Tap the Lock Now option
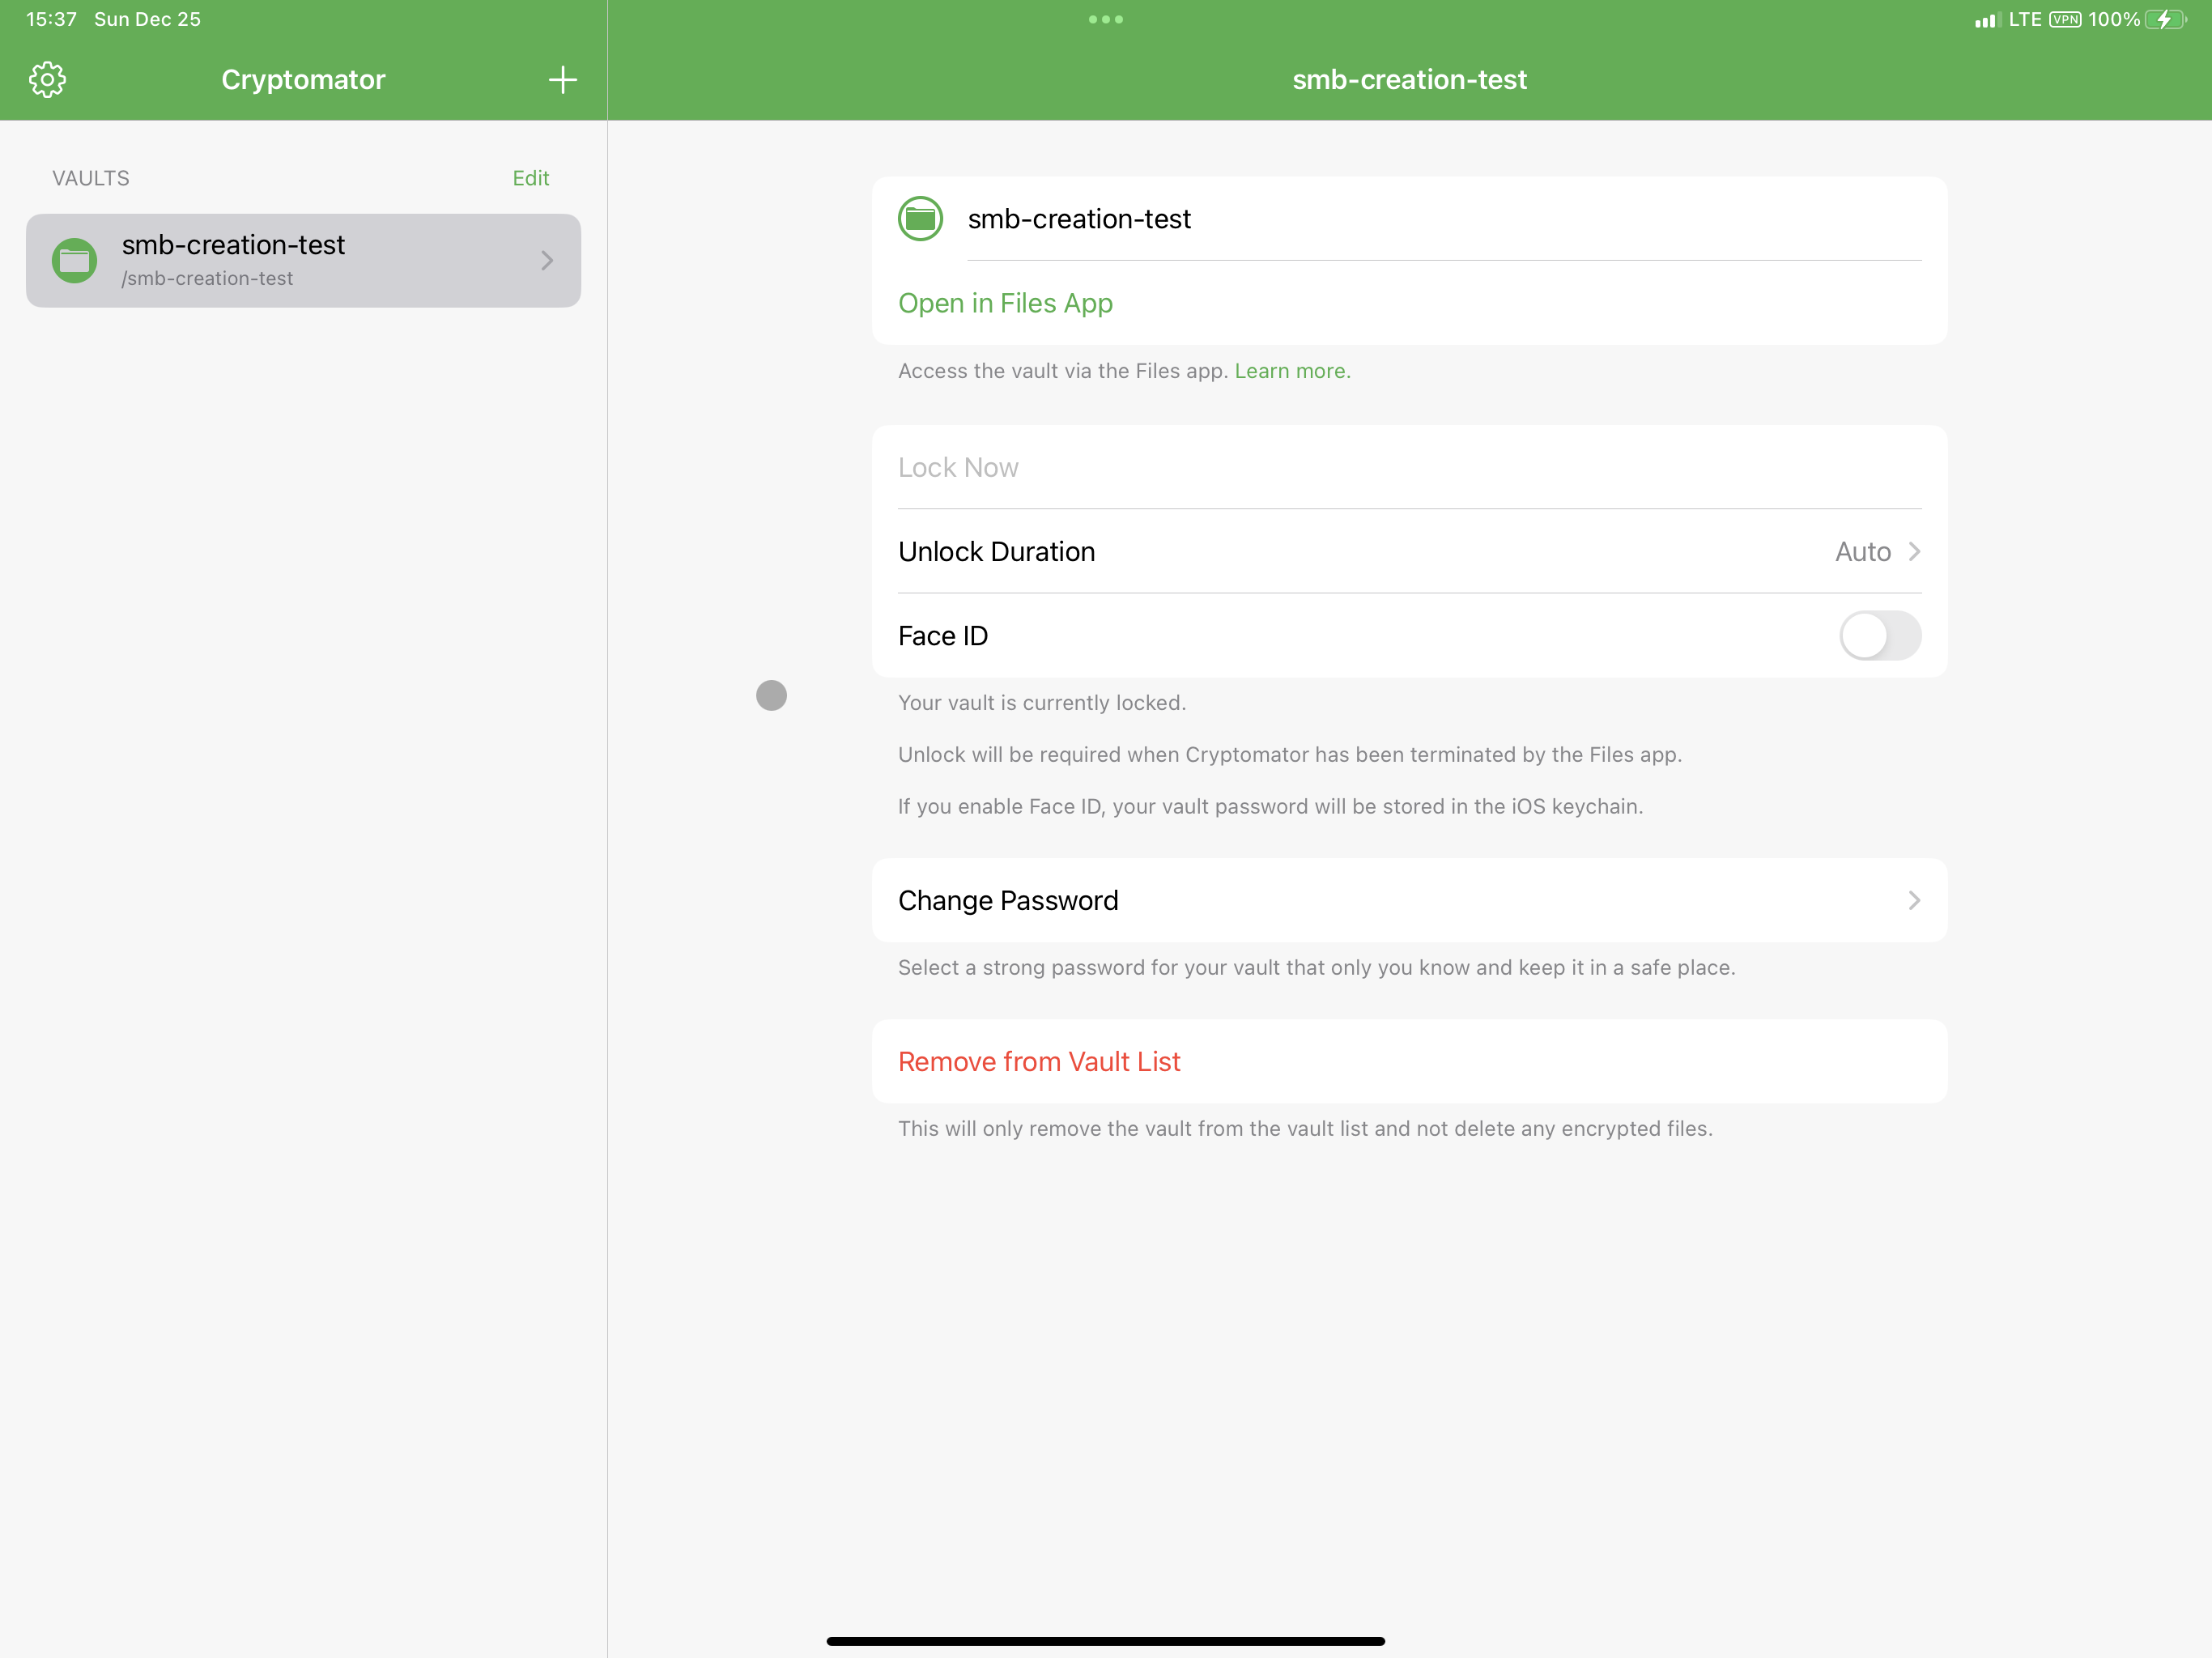The width and height of the screenshot is (2212, 1658). pos(958,467)
